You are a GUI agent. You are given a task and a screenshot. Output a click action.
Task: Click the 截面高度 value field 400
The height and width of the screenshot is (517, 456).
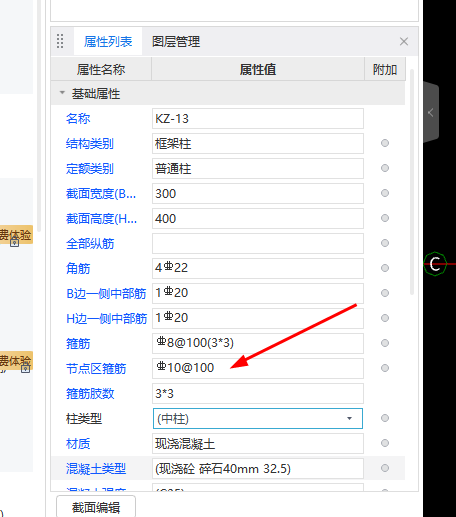pyautogui.click(x=258, y=218)
